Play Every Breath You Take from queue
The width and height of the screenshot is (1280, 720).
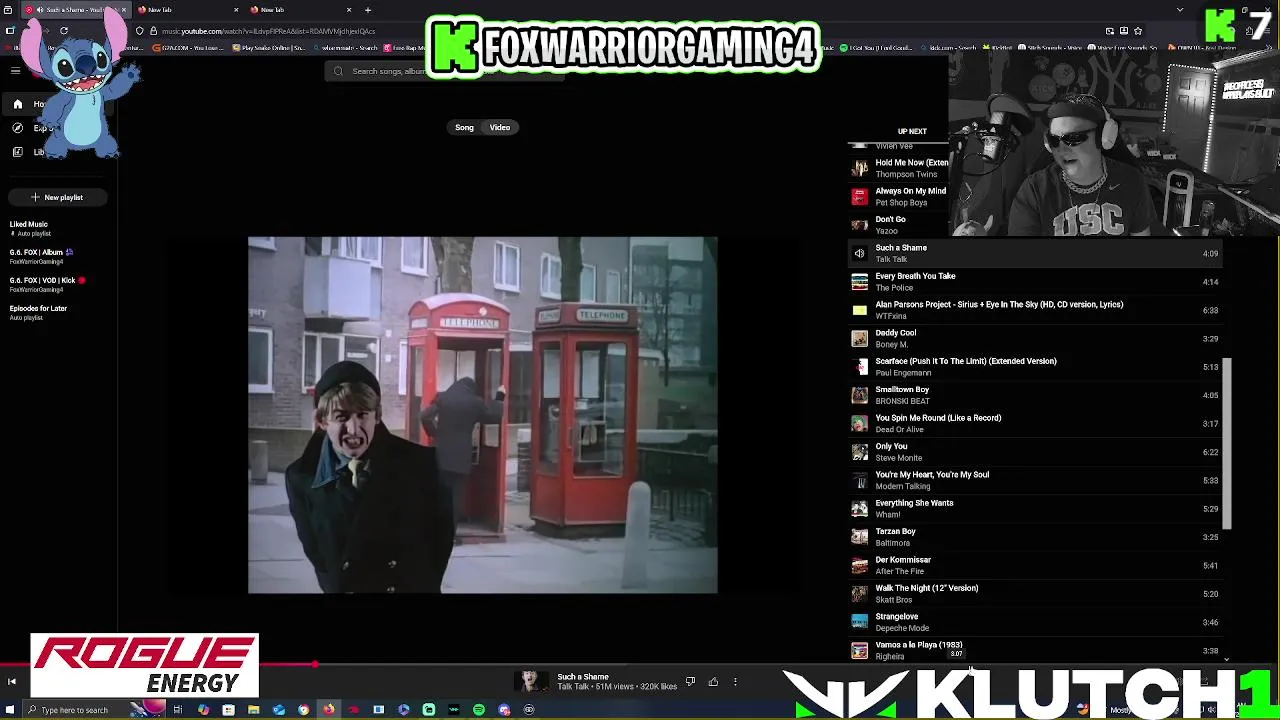click(x=1036, y=282)
